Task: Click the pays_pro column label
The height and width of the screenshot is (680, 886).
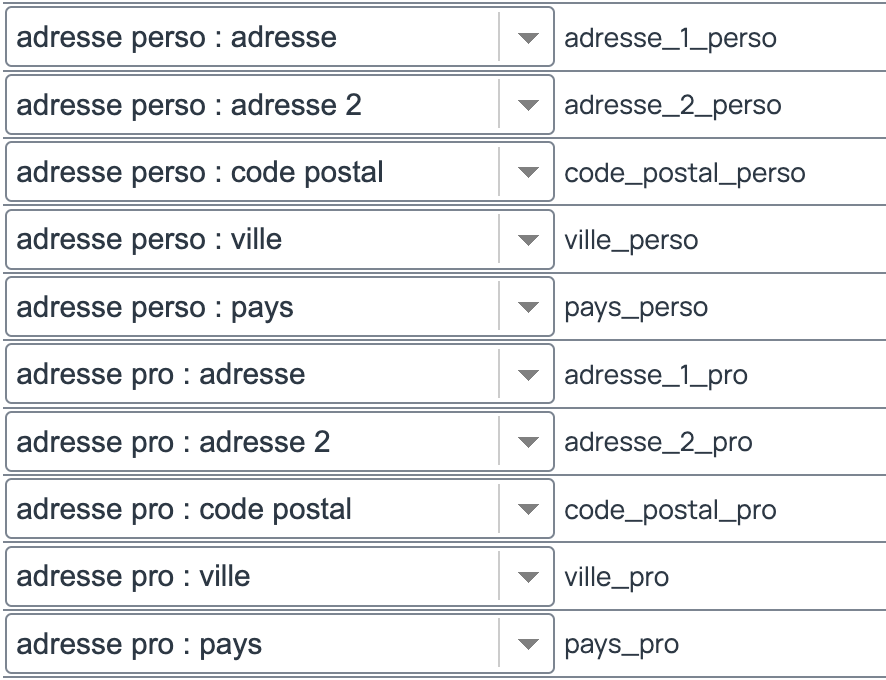Action: tap(622, 645)
